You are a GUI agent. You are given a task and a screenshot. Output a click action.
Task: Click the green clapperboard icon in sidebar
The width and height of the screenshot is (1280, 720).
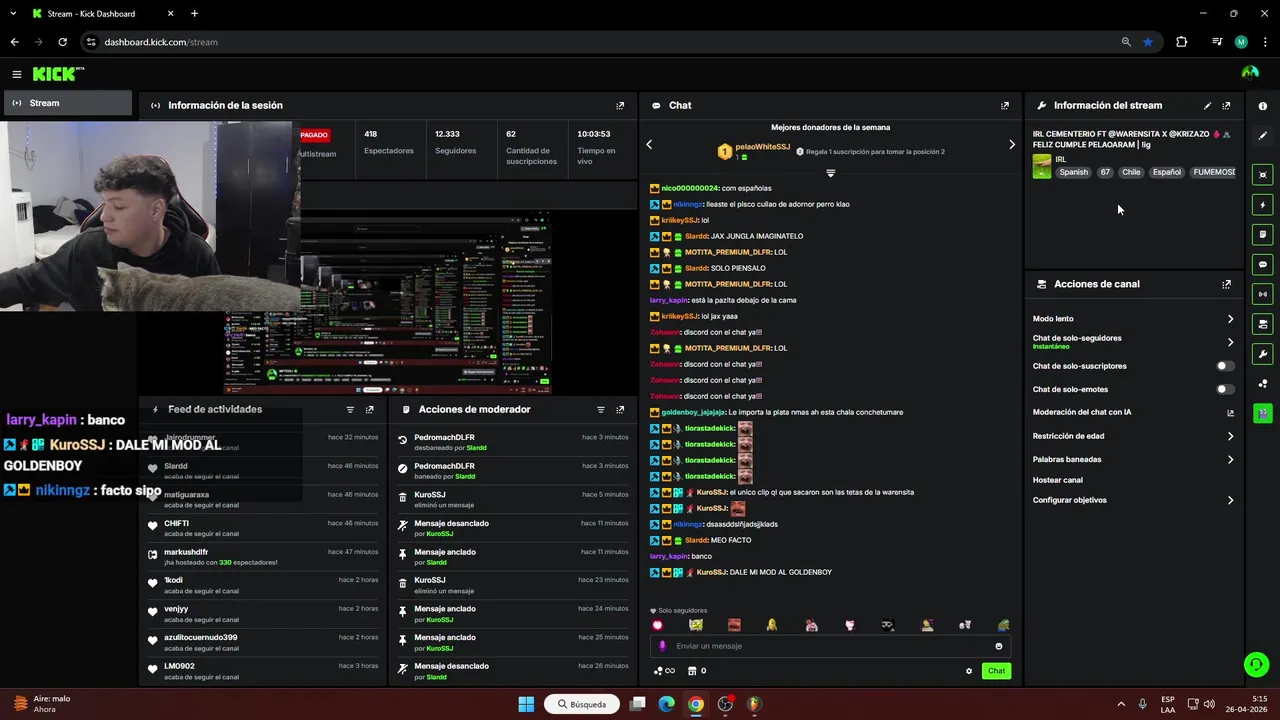tap(1263, 413)
